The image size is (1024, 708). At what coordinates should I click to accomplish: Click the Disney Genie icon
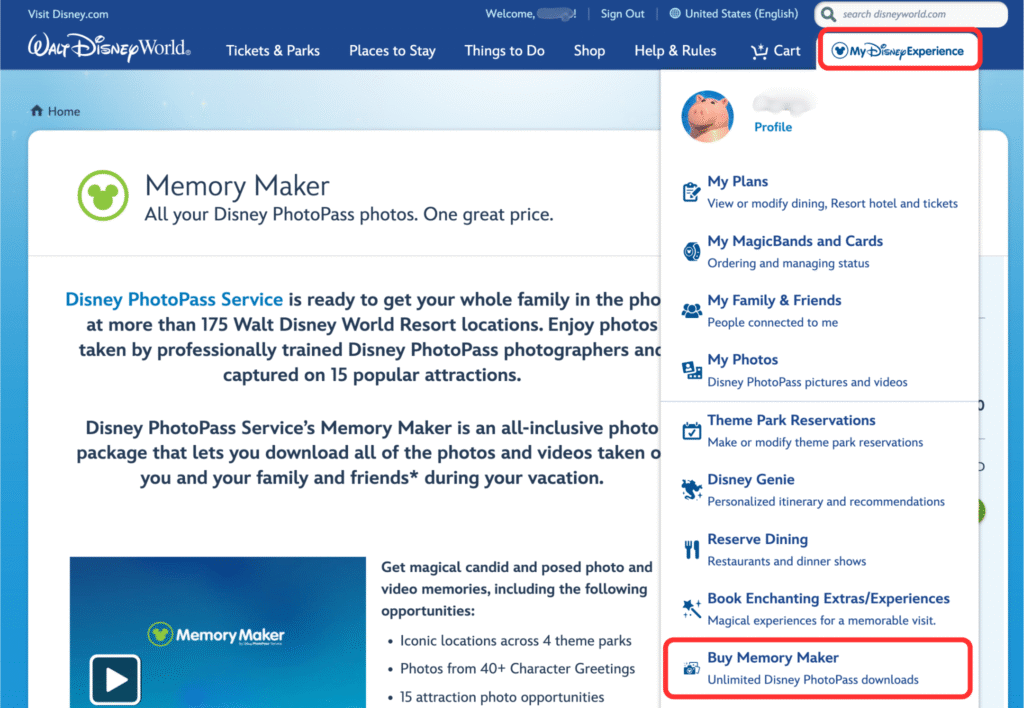(691, 489)
